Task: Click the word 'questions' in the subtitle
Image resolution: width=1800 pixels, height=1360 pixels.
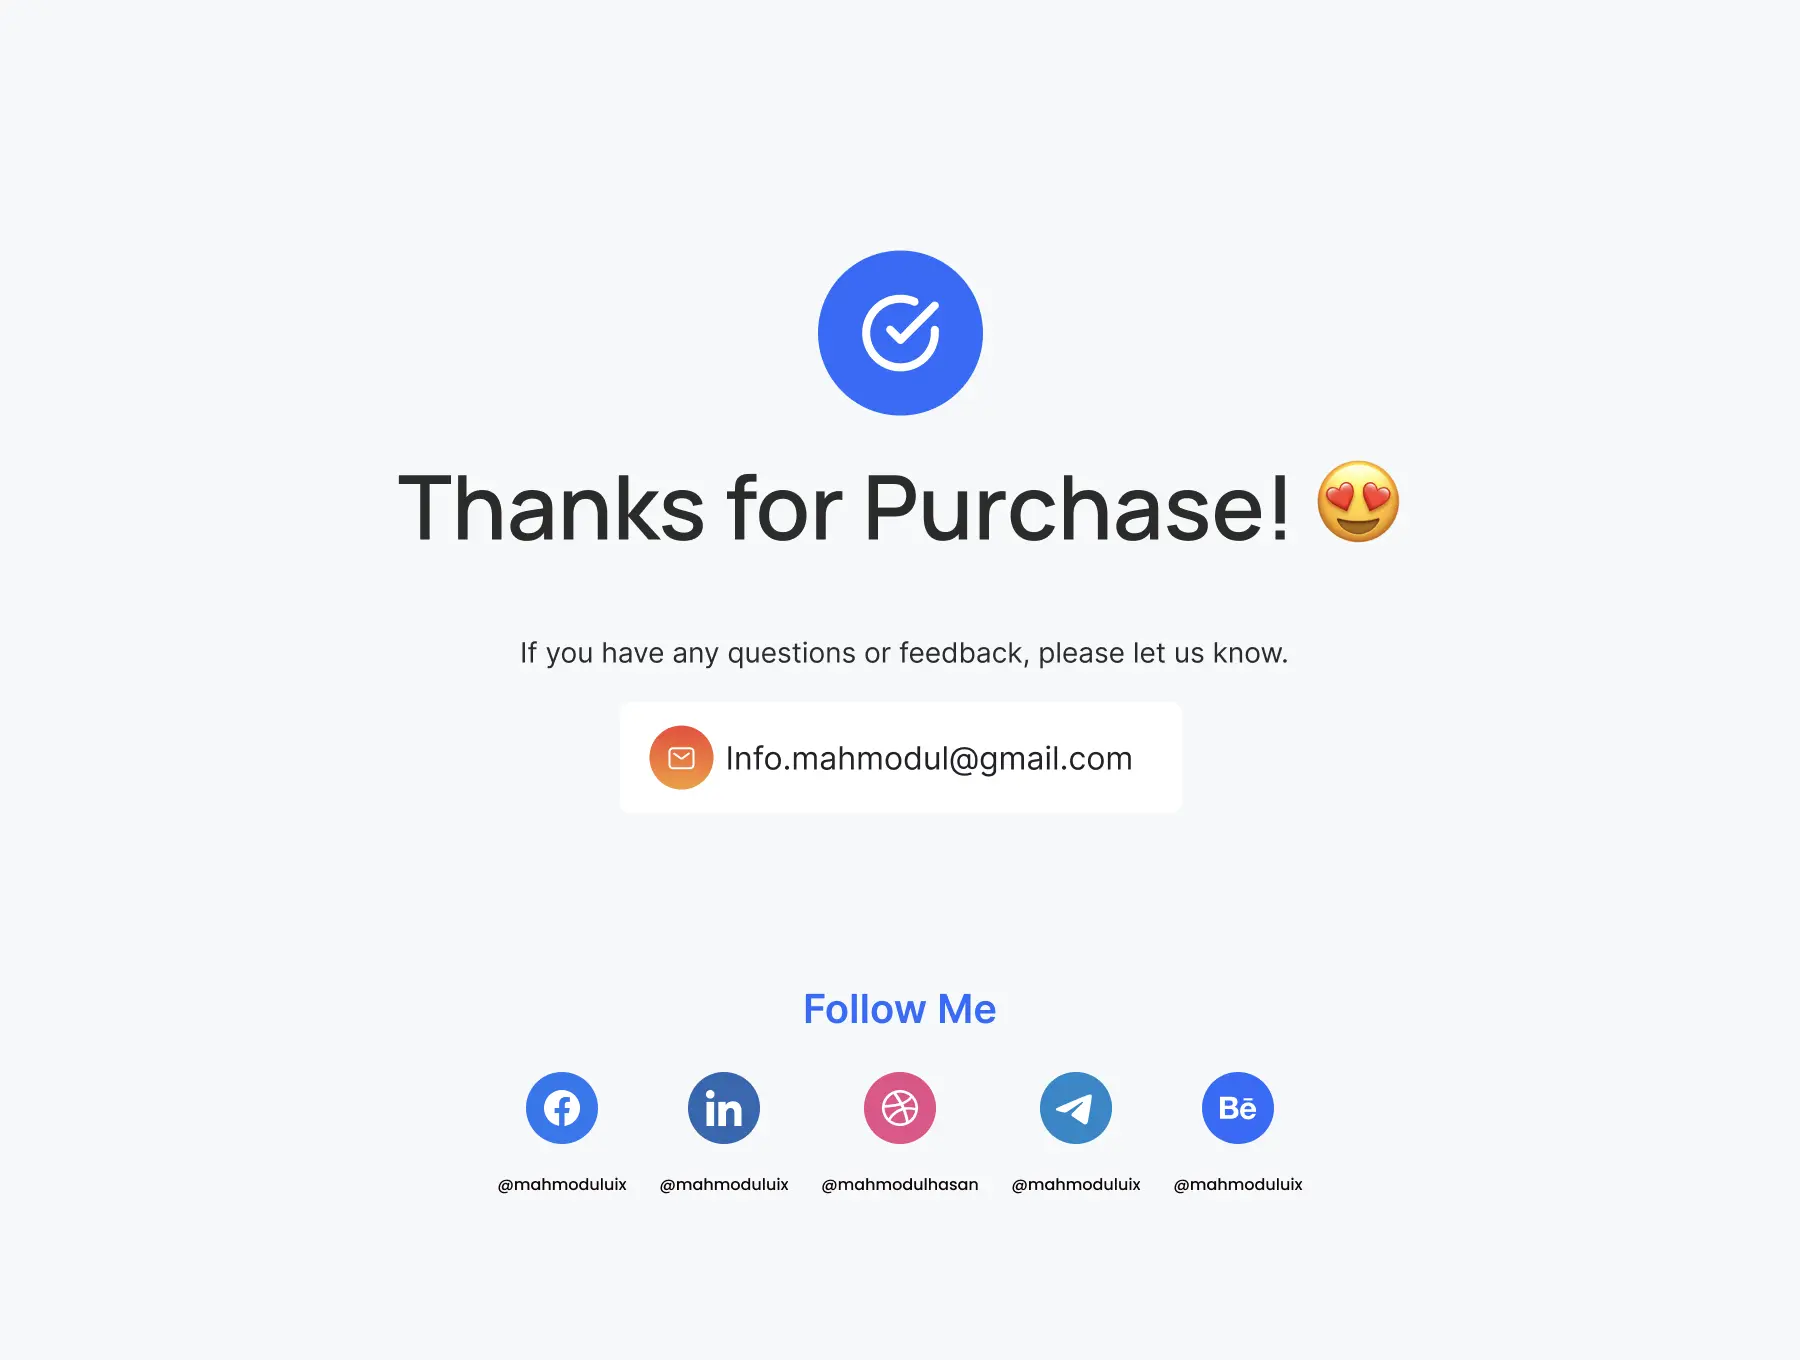Action: 791,653
